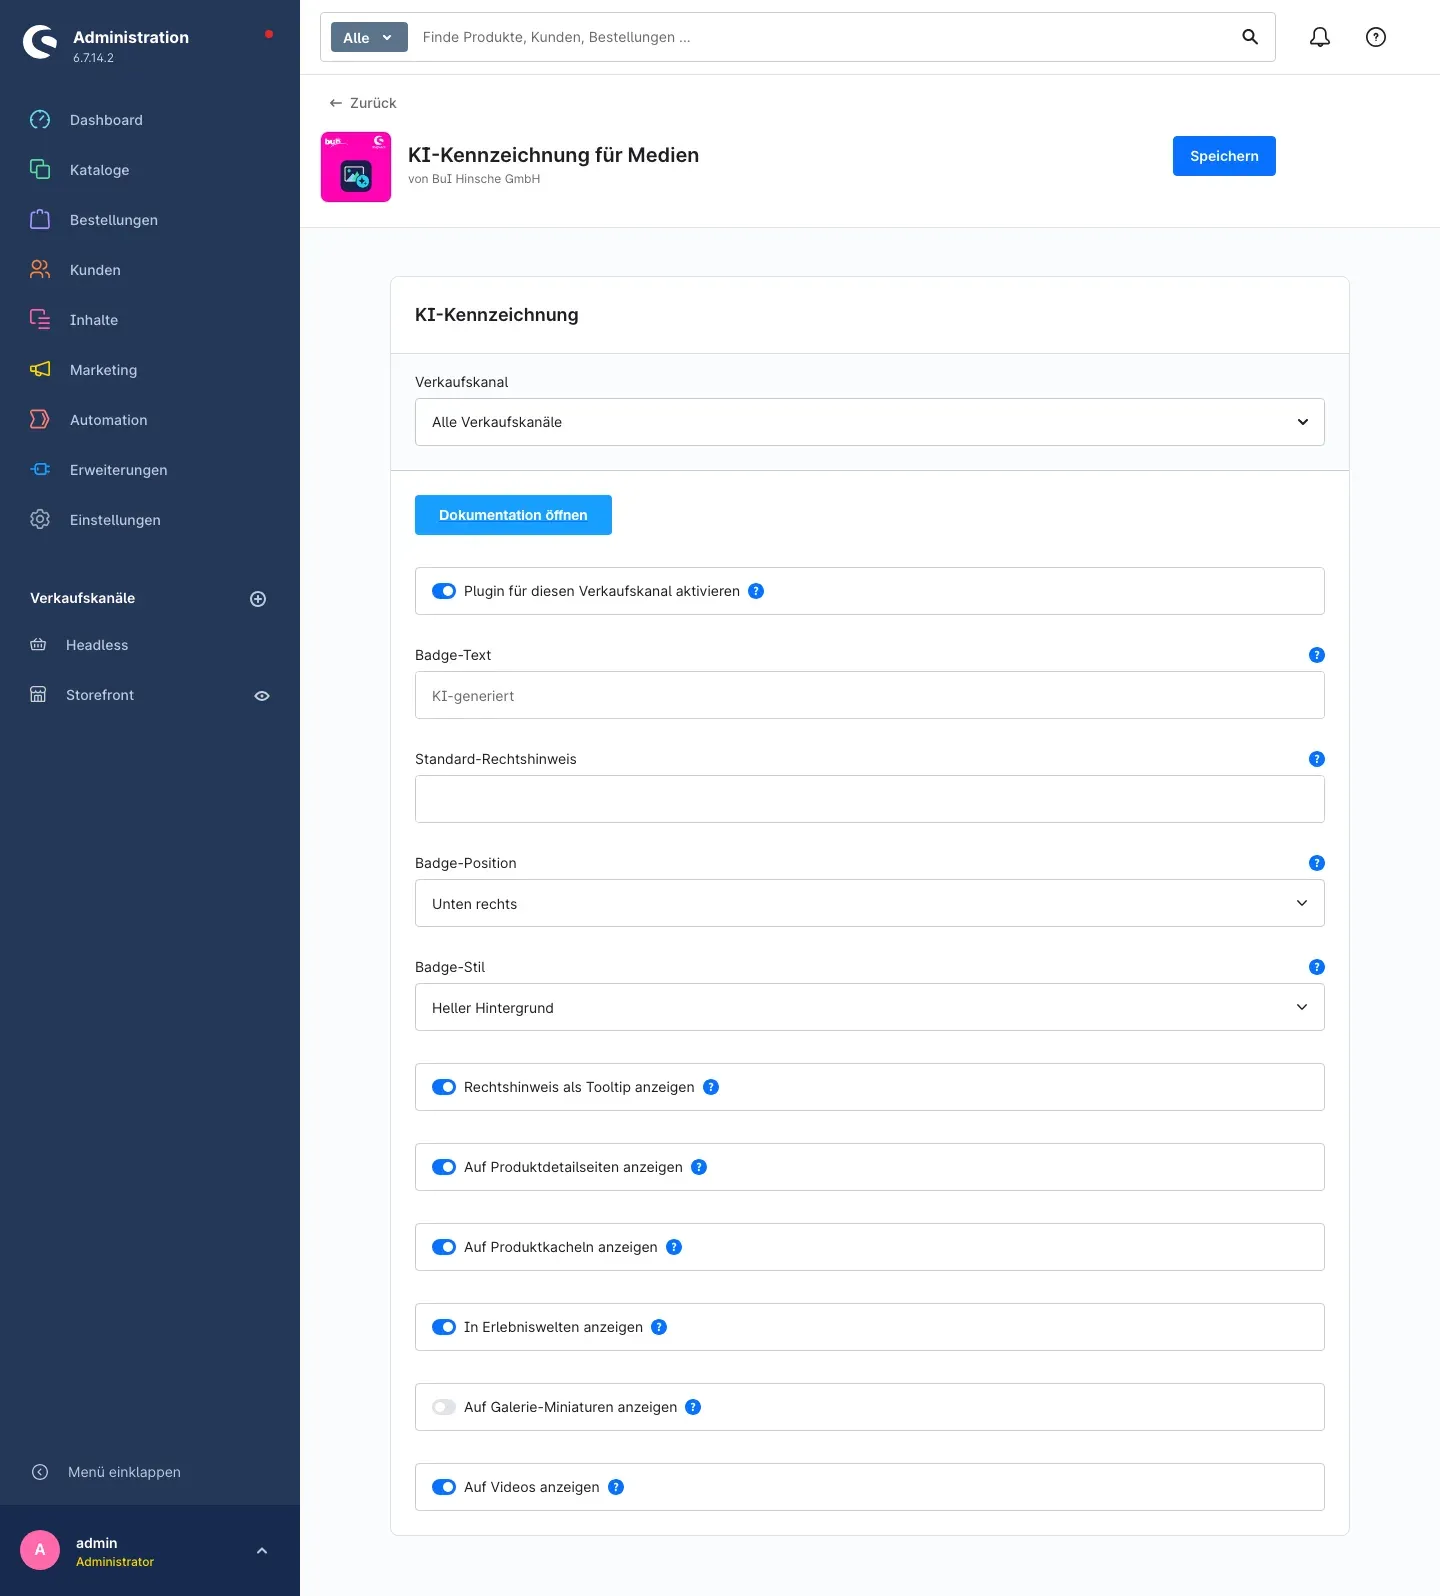The width and height of the screenshot is (1440, 1596).
Task: Toggle In Erlebniswelten anzeigen switch
Action: (444, 1327)
